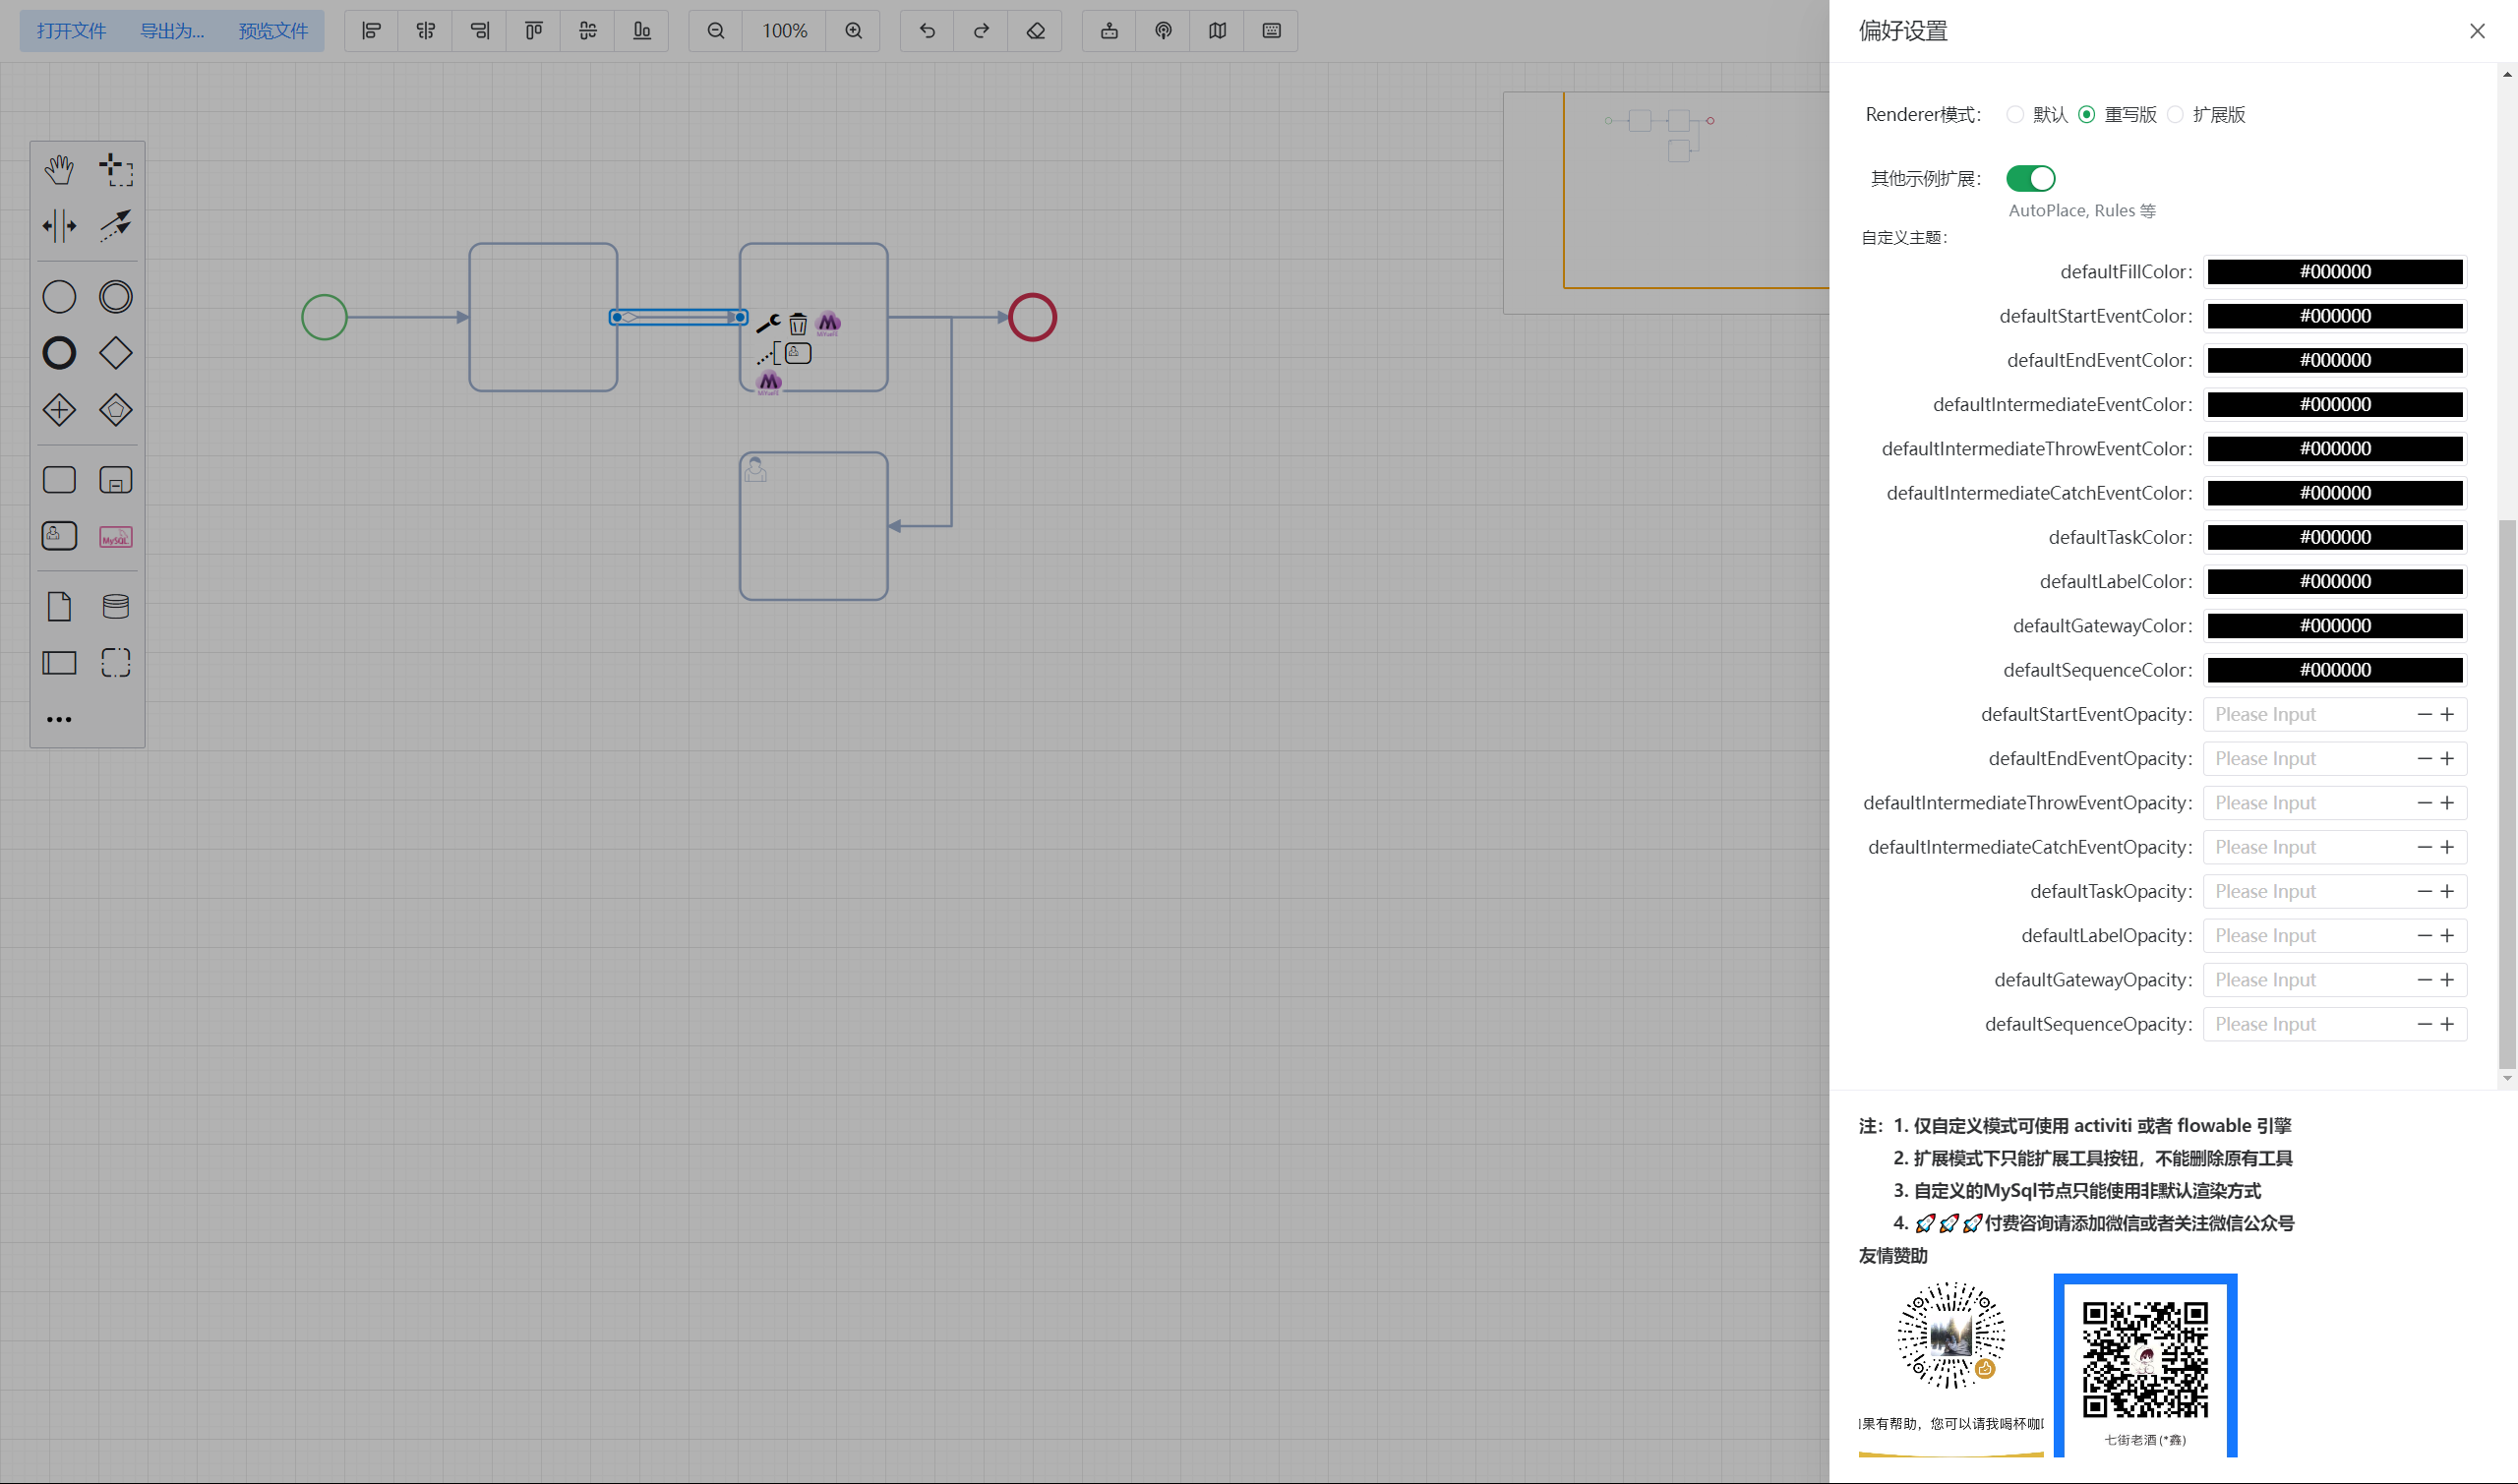
Task: Select the hand tool in palette
Action: (59, 170)
